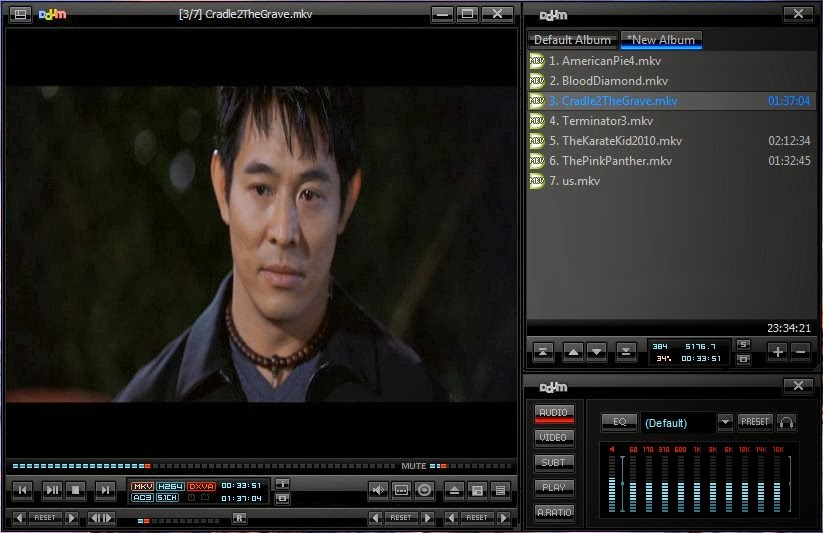Click the speaker volume icon in control bar

tap(378, 490)
